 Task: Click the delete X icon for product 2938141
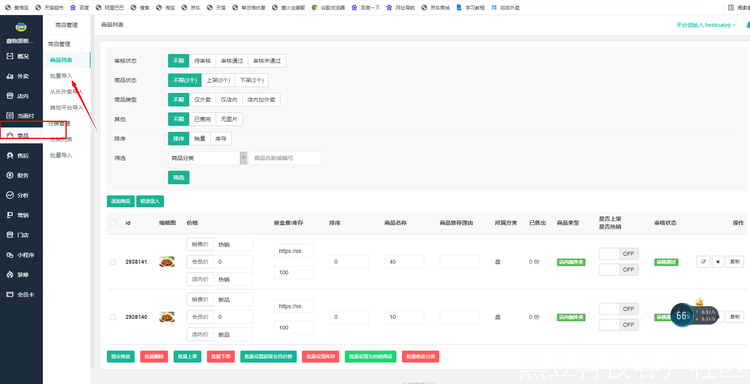coord(717,262)
